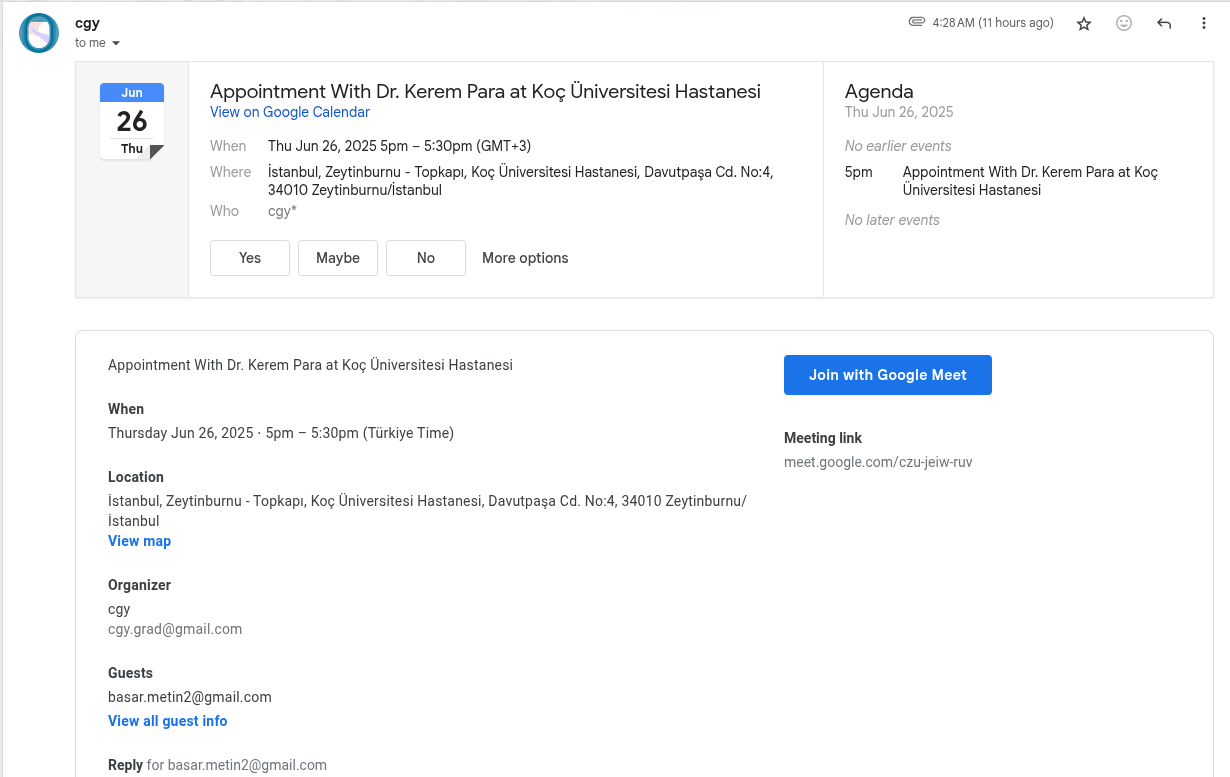This screenshot has width=1230, height=777.
Task: RSVP Maybe to the appointment
Action: click(338, 258)
